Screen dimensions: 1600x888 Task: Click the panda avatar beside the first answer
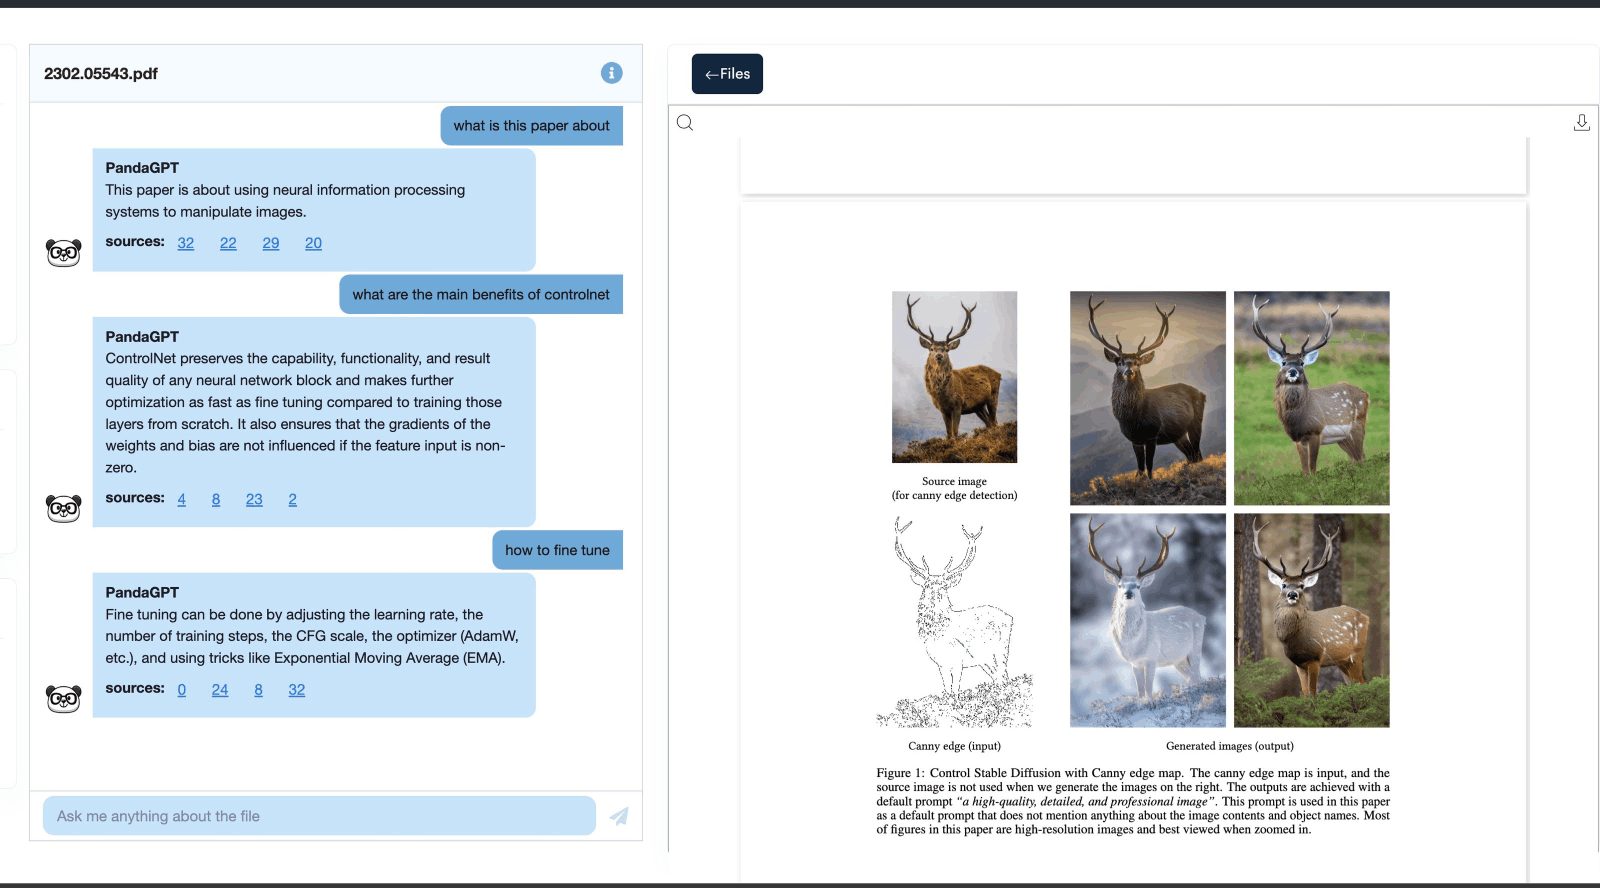[x=64, y=252]
